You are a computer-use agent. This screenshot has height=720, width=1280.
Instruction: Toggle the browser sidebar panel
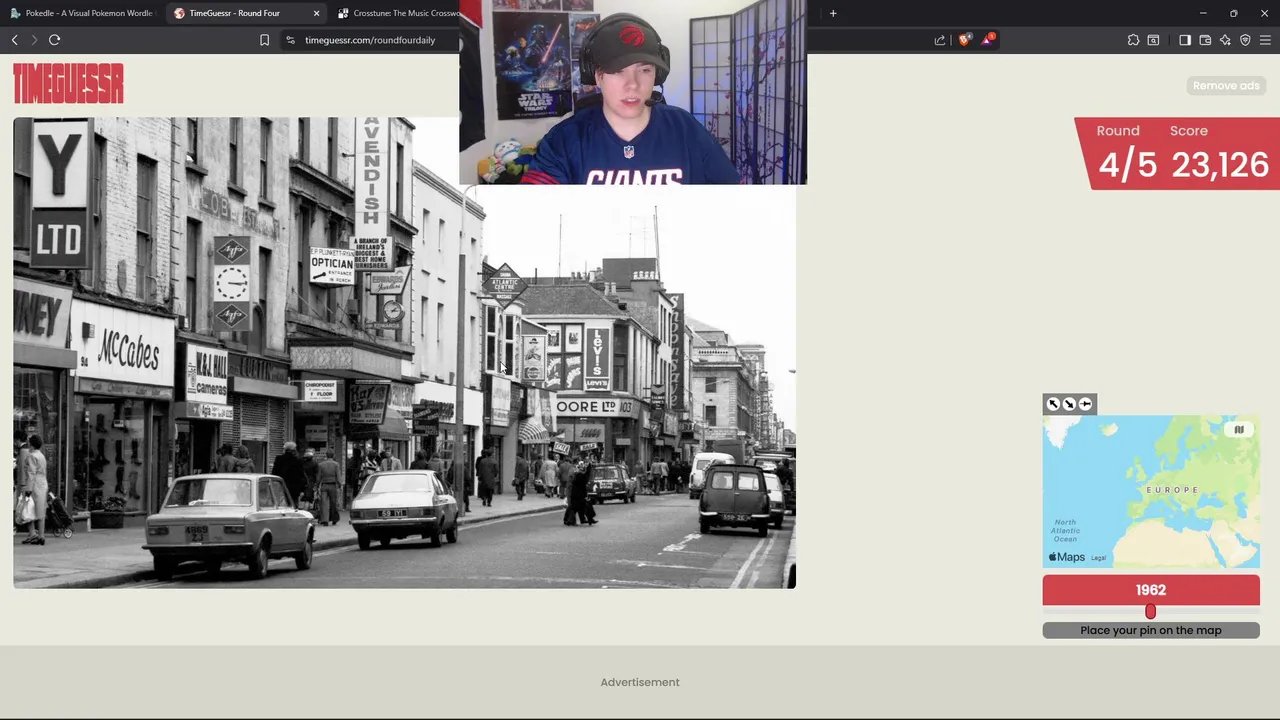pos(1185,40)
